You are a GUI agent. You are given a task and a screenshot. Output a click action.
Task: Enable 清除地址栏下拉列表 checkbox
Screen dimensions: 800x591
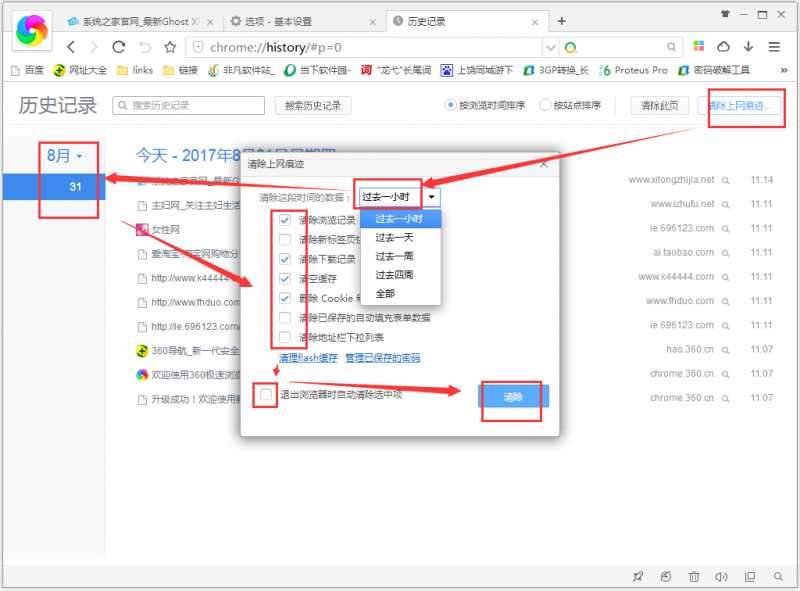coord(286,337)
